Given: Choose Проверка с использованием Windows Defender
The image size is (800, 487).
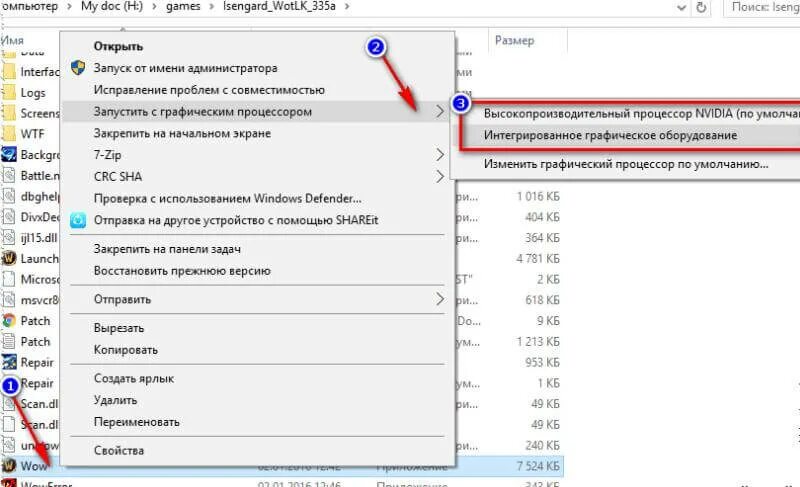Looking at the screenshot, I should coord(228,198).
